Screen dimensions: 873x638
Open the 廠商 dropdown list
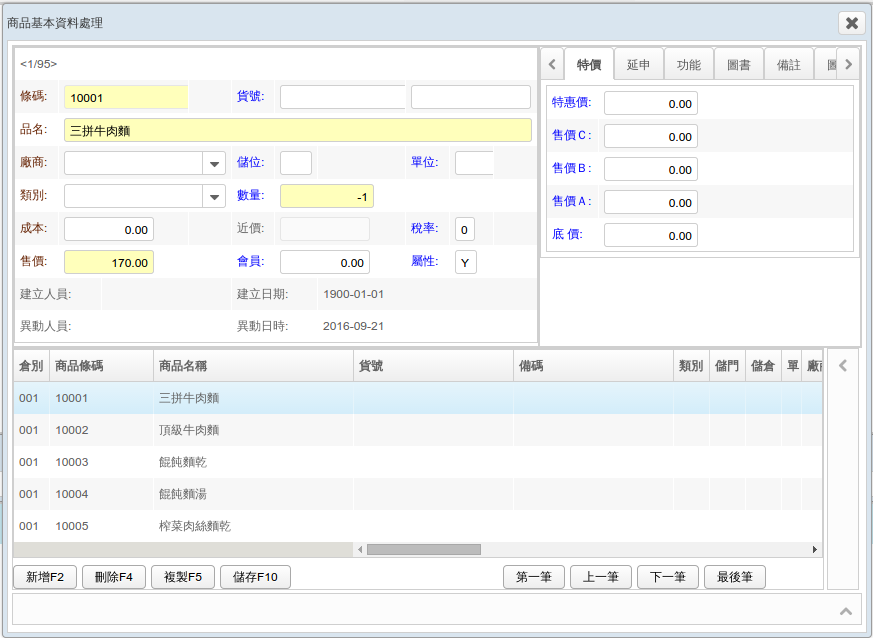(214, 164)
